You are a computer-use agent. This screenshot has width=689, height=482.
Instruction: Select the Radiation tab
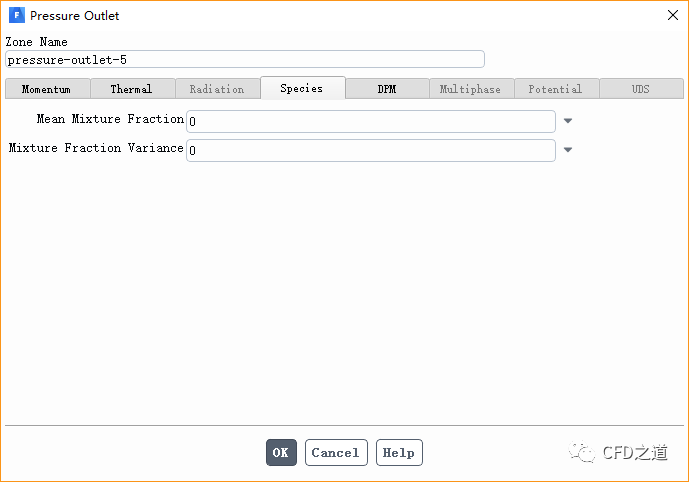(x=217, y=89)
